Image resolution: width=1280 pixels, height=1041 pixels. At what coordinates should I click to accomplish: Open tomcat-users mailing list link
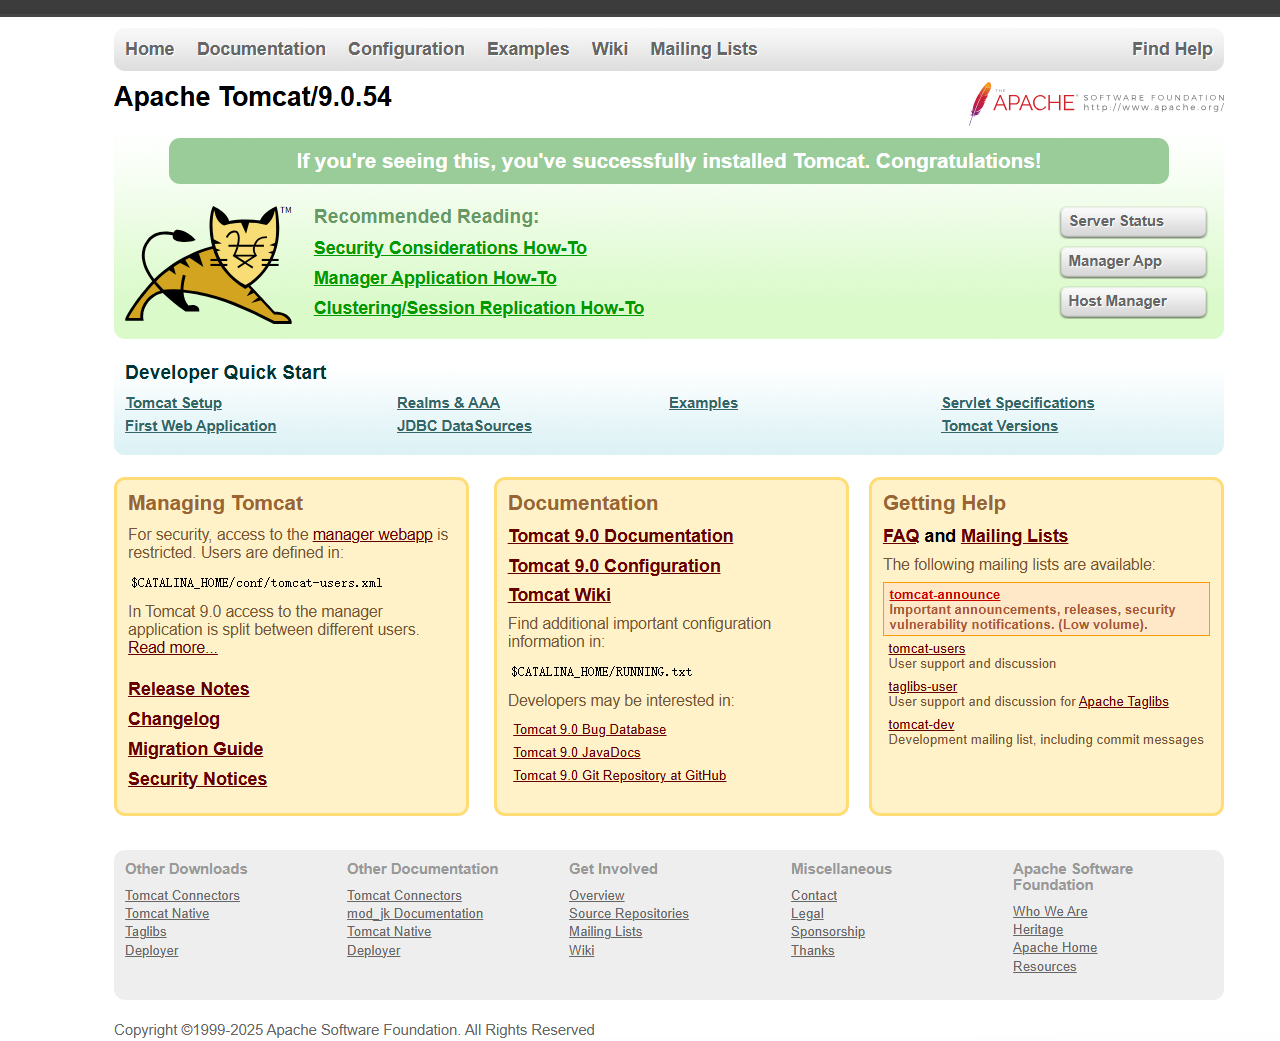927,649
